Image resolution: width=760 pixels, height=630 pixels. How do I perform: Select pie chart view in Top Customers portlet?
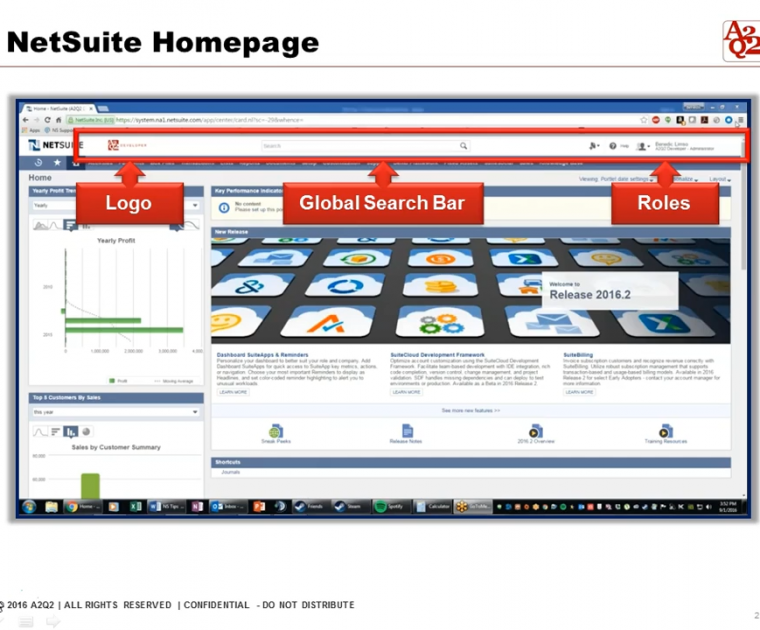[x=85, y=432]
